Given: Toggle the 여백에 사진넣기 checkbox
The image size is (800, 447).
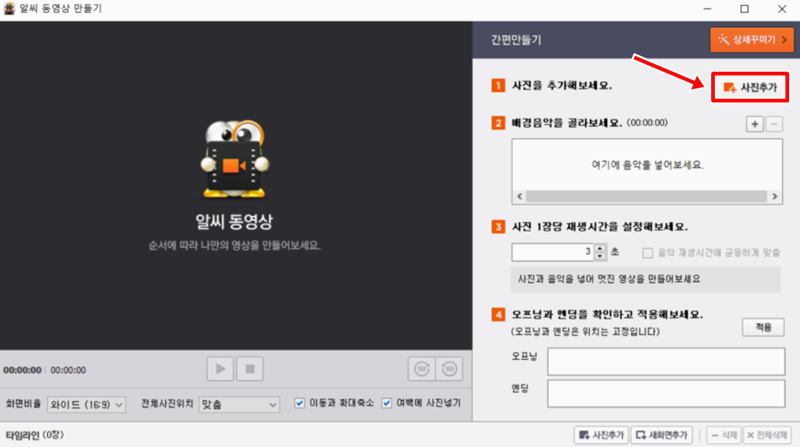Looking at the screenshot, I should [387, 403].
